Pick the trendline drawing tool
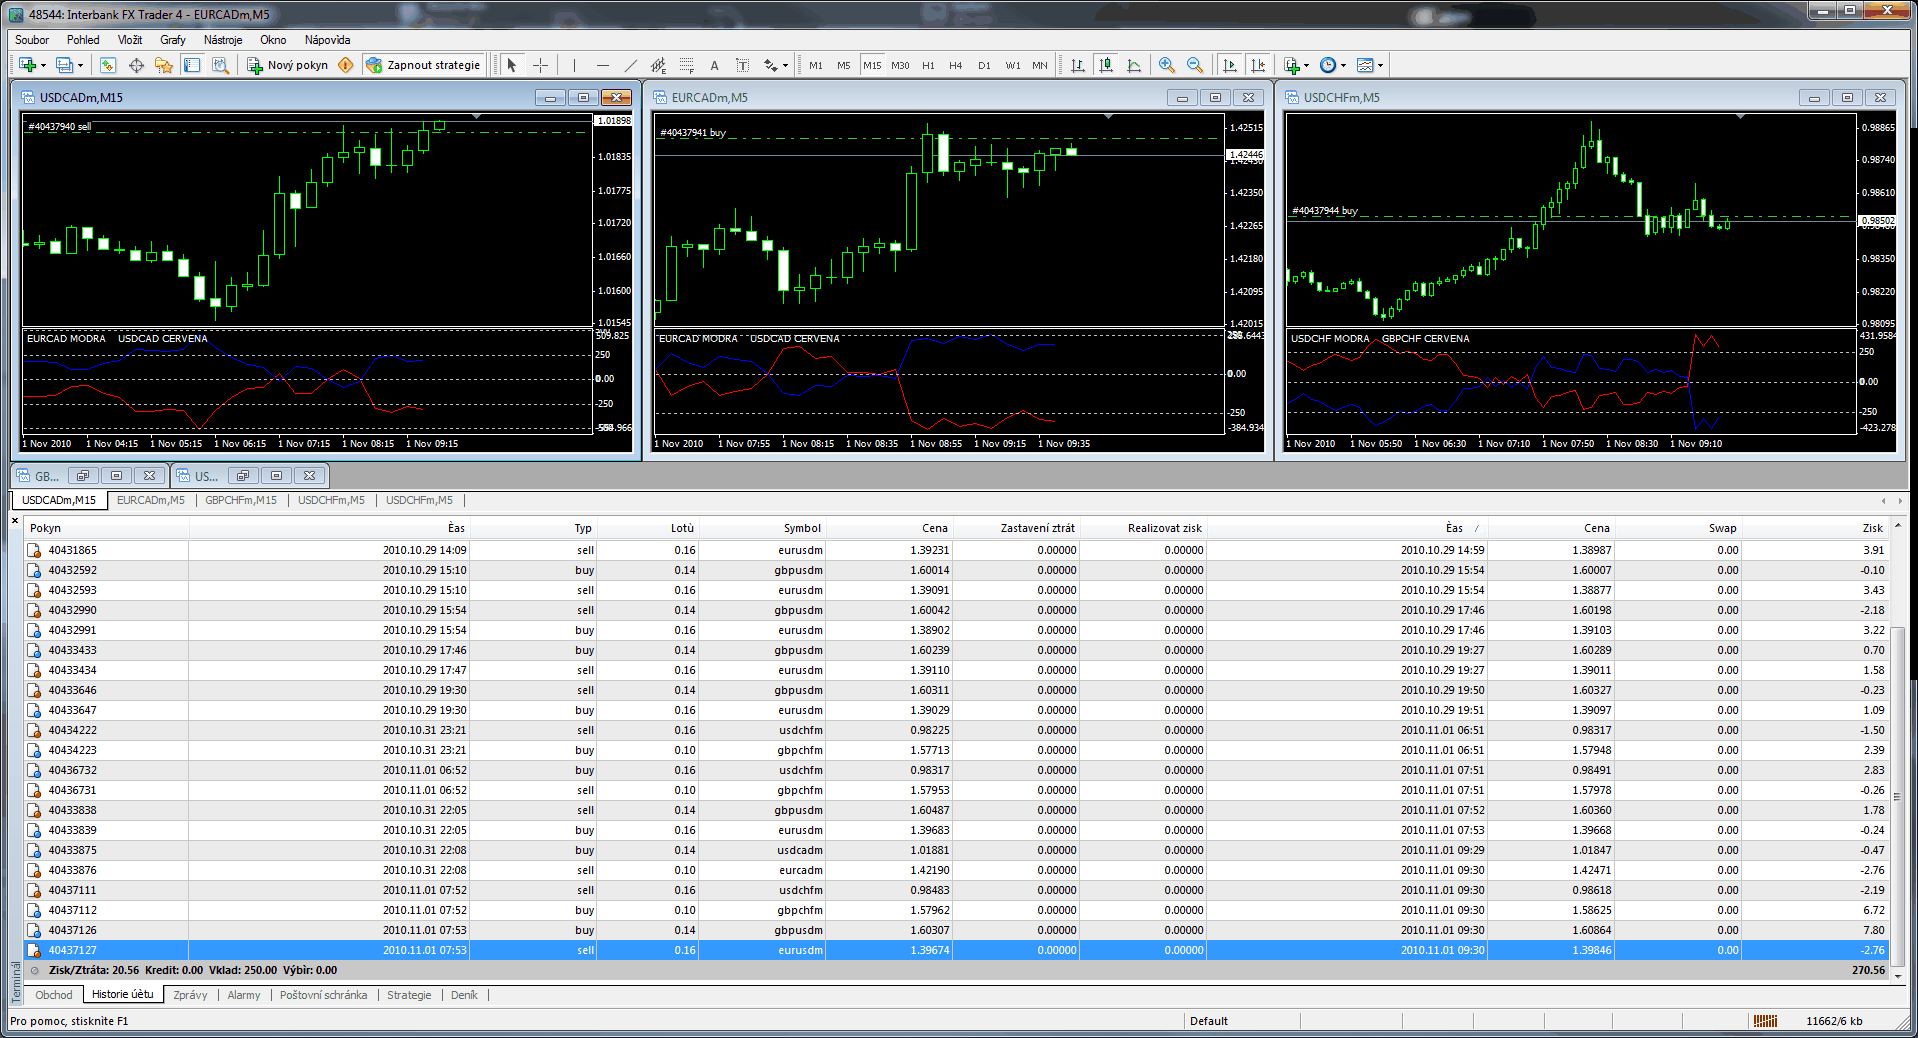This screenshot has height=1038, width=1918. (630, 65)
